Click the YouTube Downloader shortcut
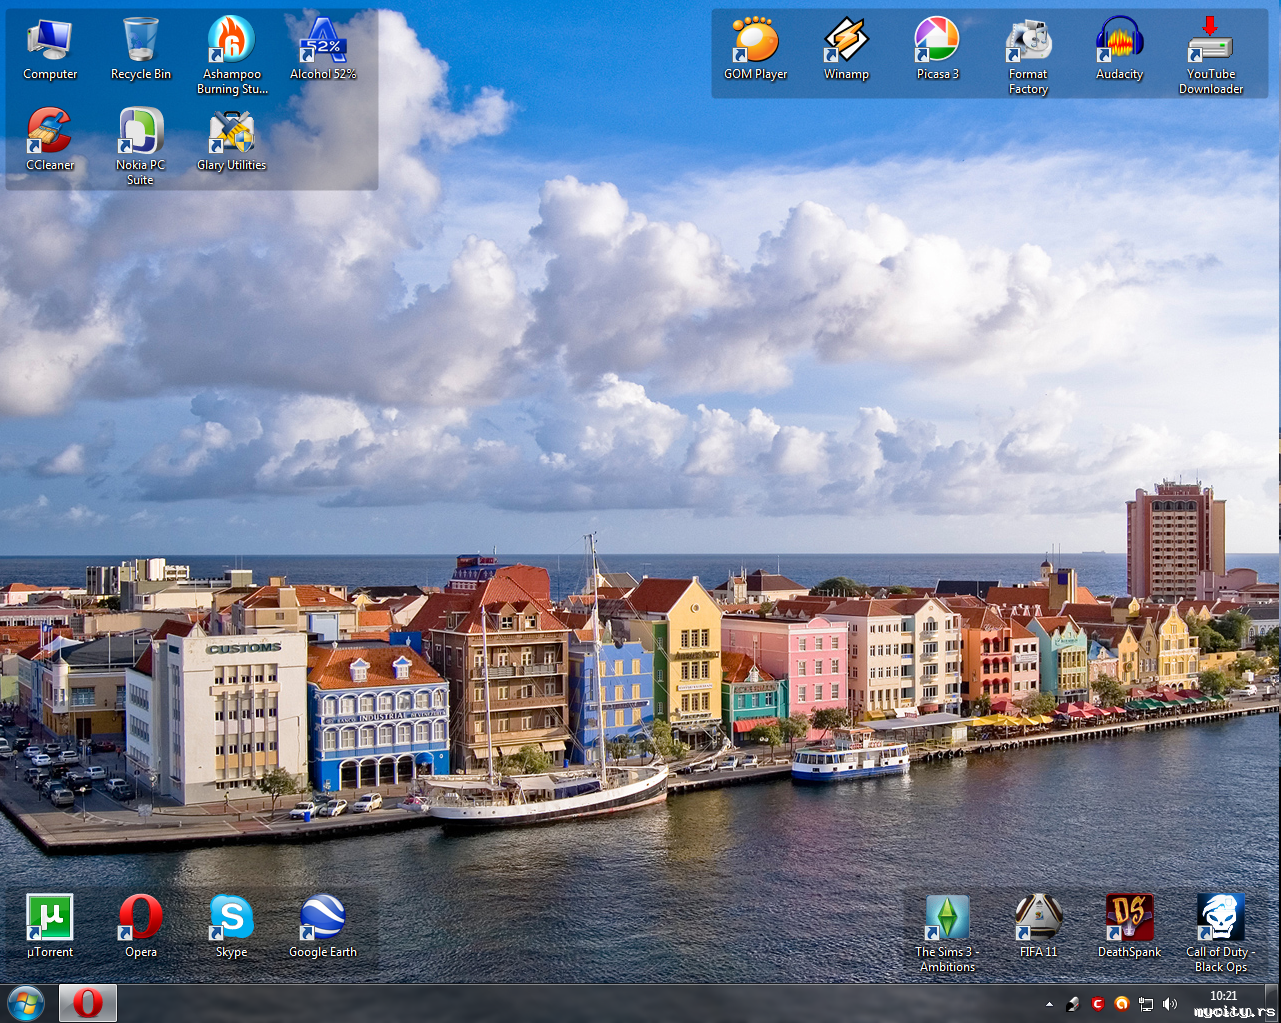This screenshot has width=1281, height=1023. click(x=1210, y=42)
